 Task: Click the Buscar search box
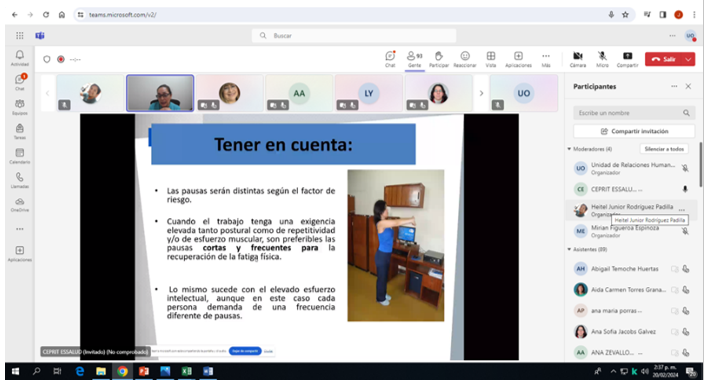pos(354,35)
